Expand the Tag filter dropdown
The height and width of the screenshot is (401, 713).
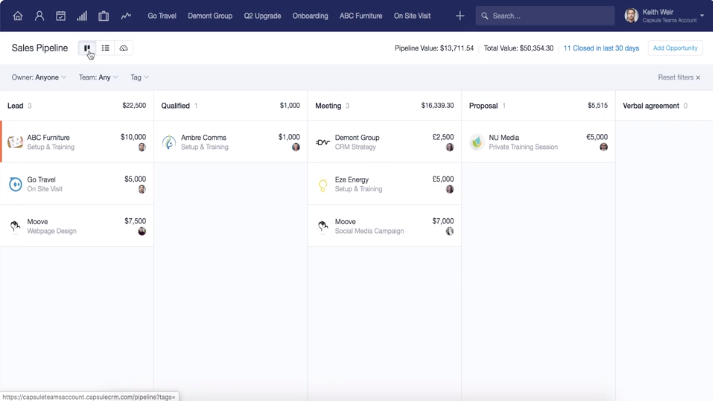139,77
